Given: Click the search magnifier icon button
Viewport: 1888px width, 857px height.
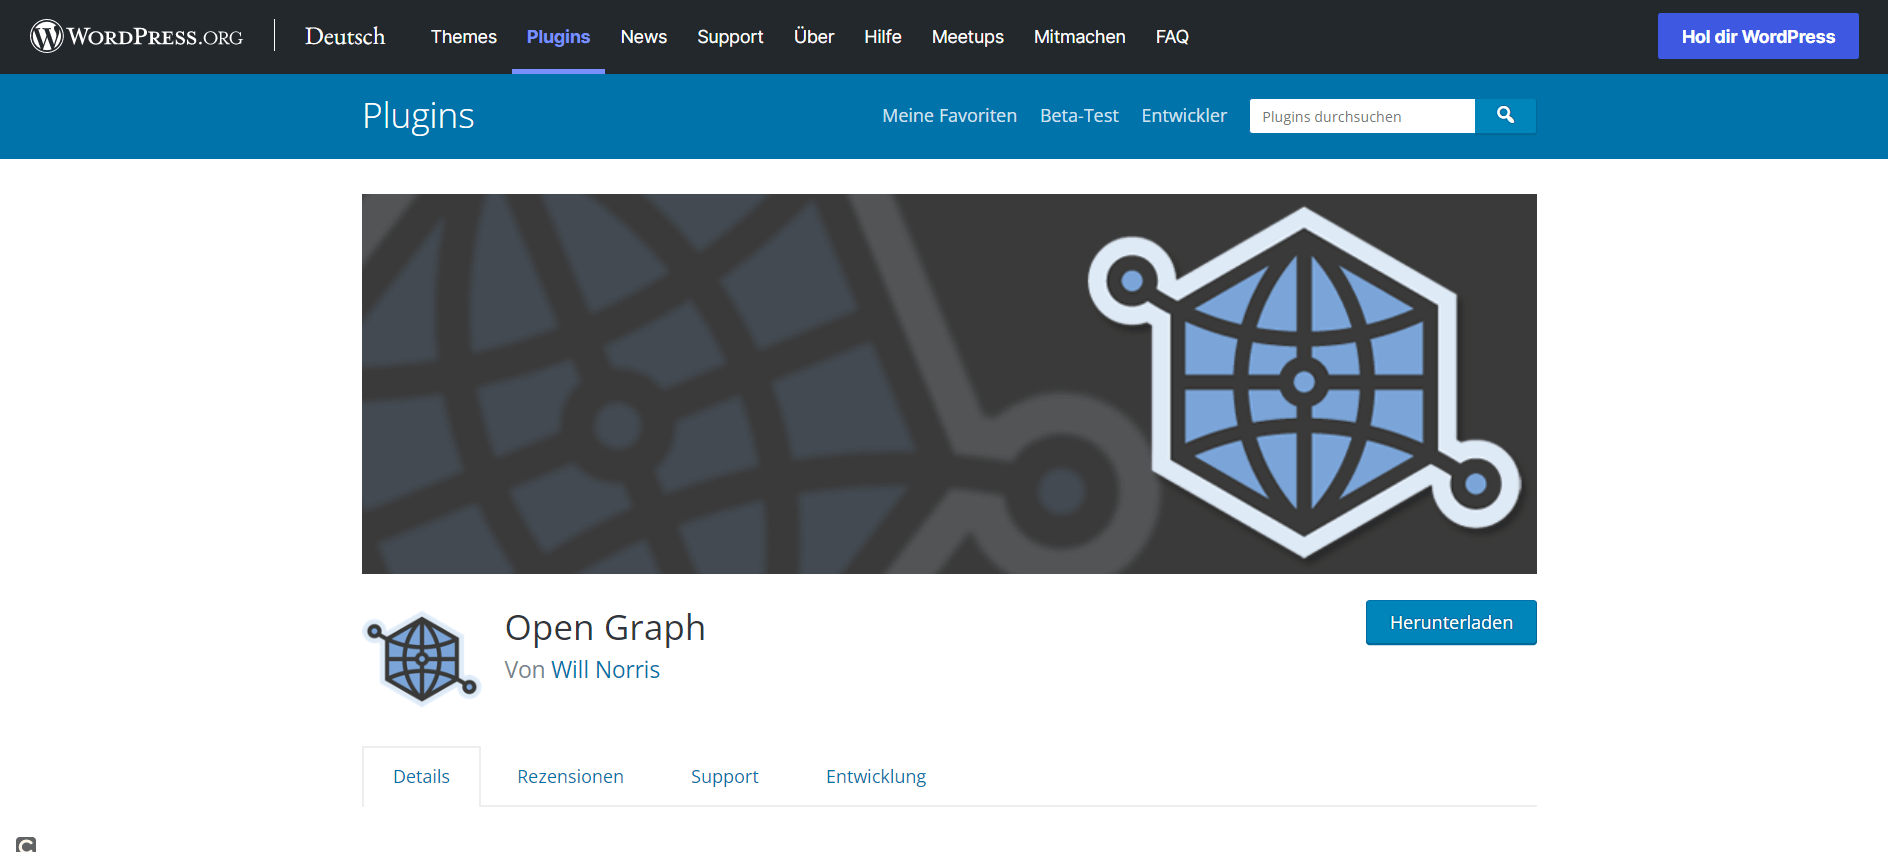Looking at the screenshot, I should 1505,116.
